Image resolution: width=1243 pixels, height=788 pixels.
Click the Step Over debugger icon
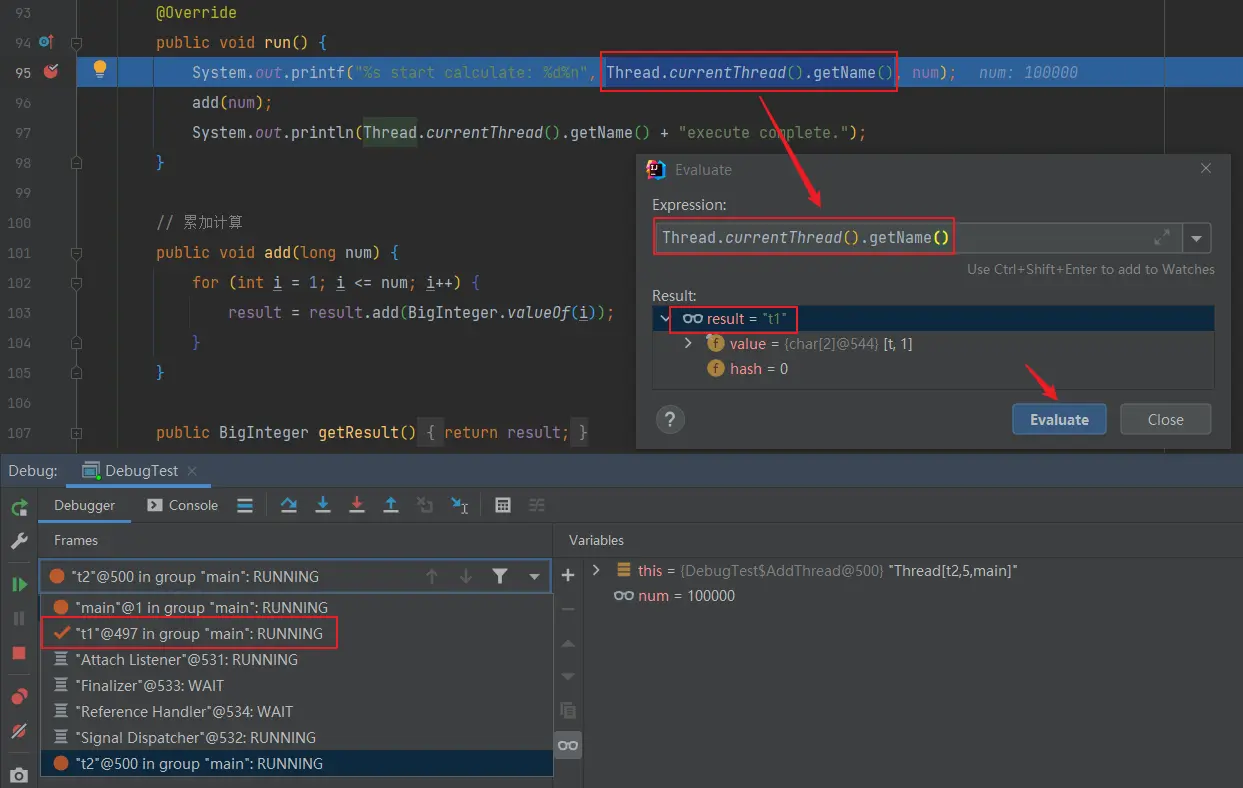point(289,505)
